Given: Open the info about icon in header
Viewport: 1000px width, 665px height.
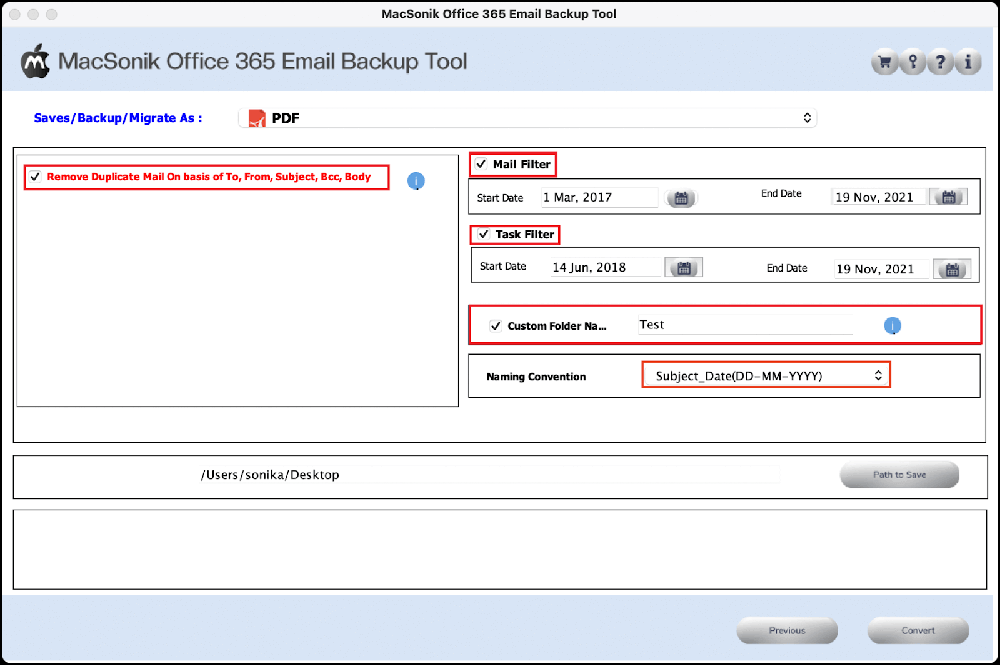Looking at the screenshot, I should [x=967, y=62].
